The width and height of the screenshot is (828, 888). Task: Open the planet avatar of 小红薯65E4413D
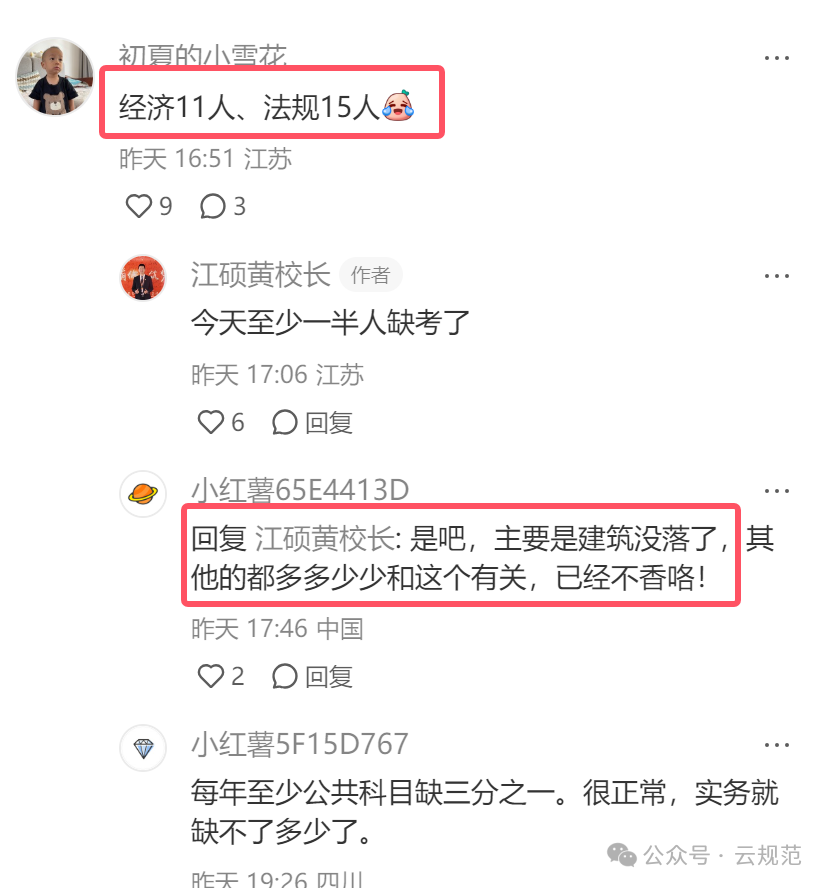[143, 494]
